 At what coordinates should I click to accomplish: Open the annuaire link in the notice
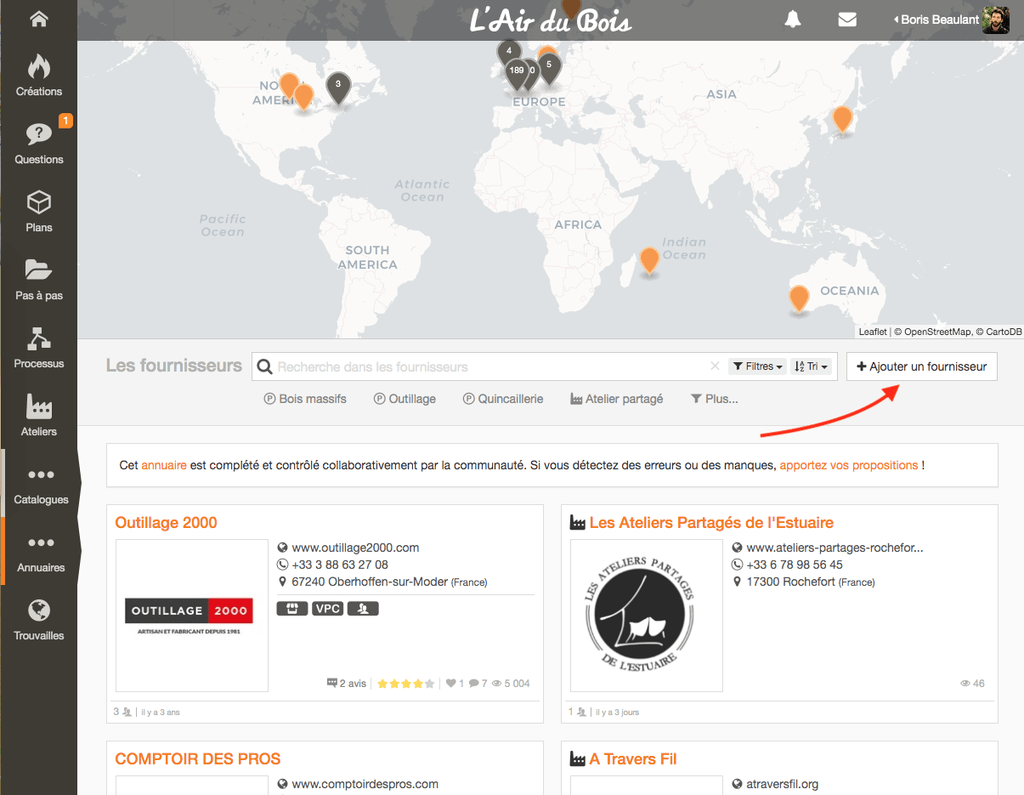164,465
